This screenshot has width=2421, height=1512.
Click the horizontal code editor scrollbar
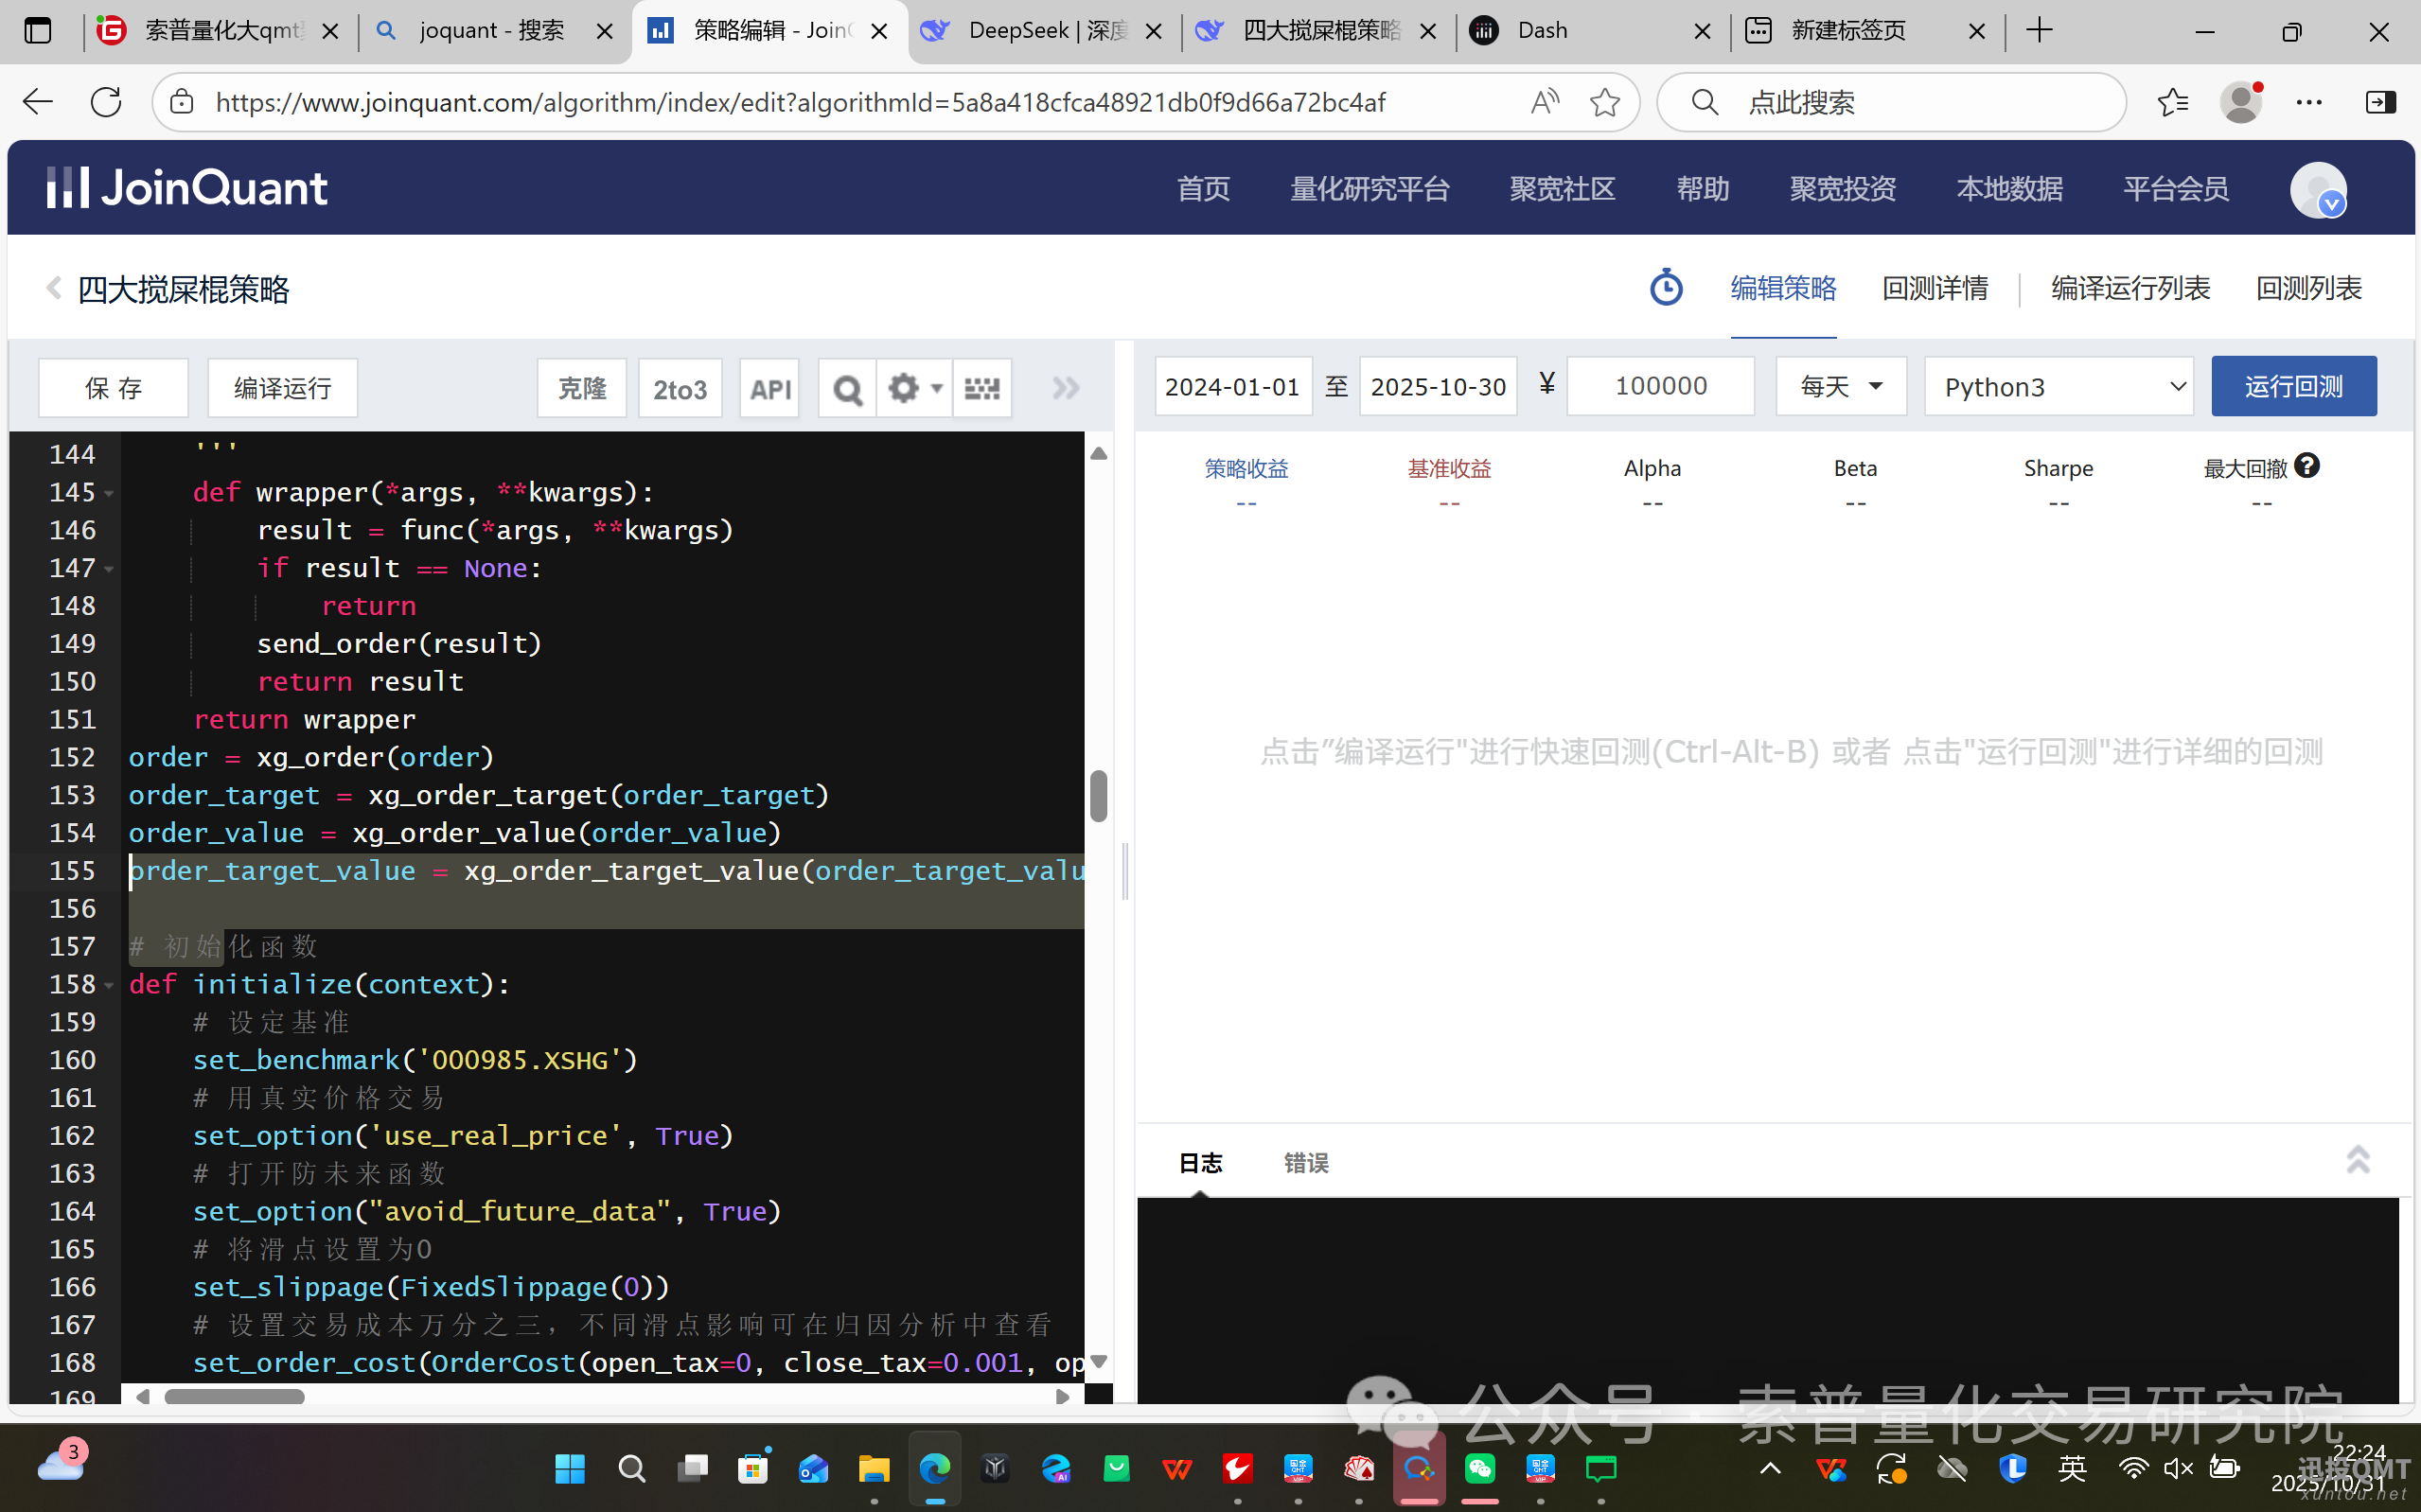pos(234,1397)
